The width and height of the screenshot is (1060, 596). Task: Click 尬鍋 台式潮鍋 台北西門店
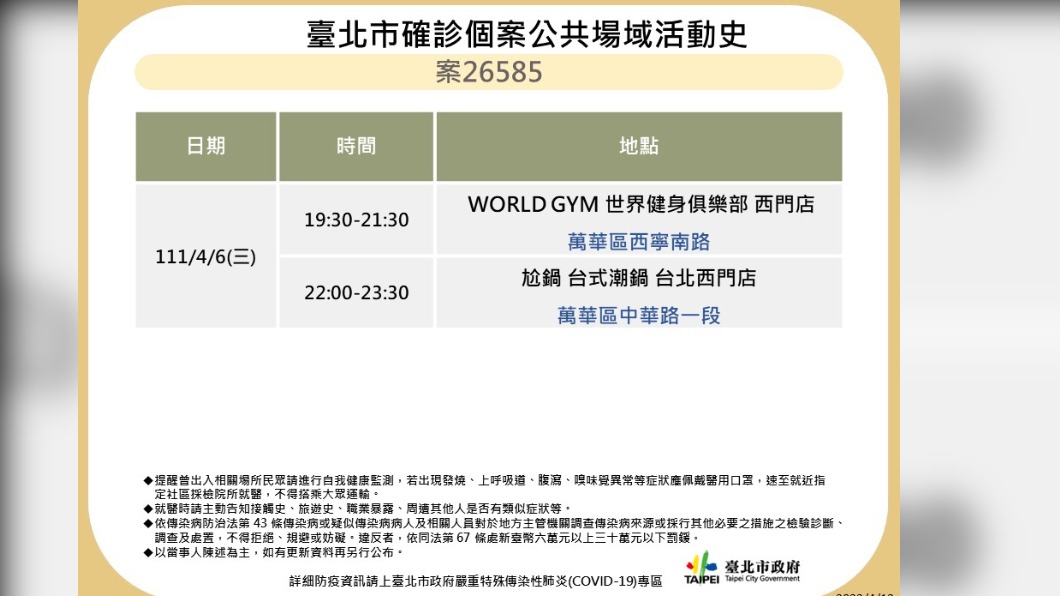point(639,278)
